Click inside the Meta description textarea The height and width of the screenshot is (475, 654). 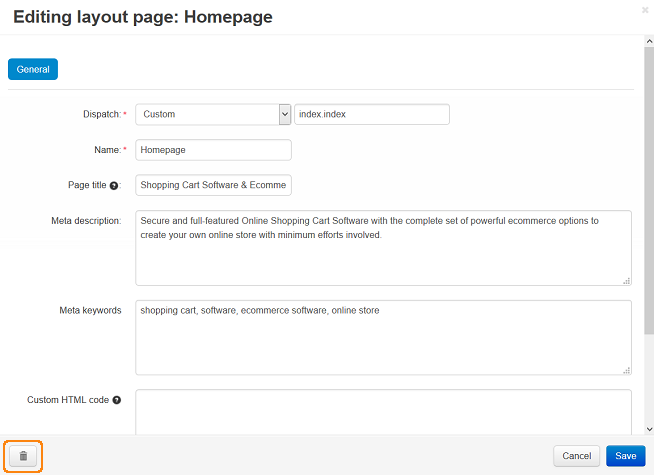pyautogui.click(x=383, y=248)
